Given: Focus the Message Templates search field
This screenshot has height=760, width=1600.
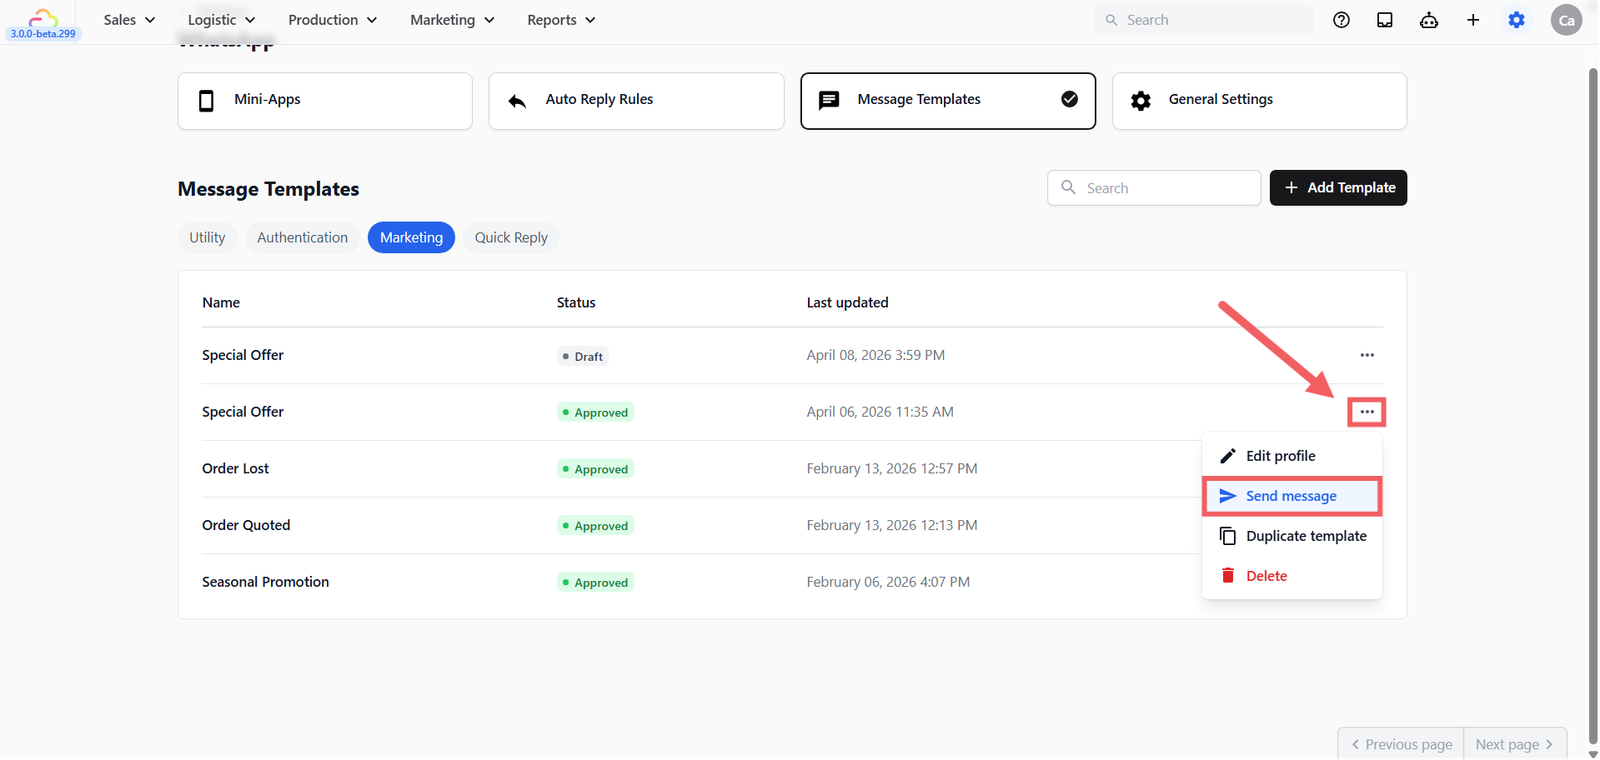Looking at the screenshot, I should click(1154, 188).
